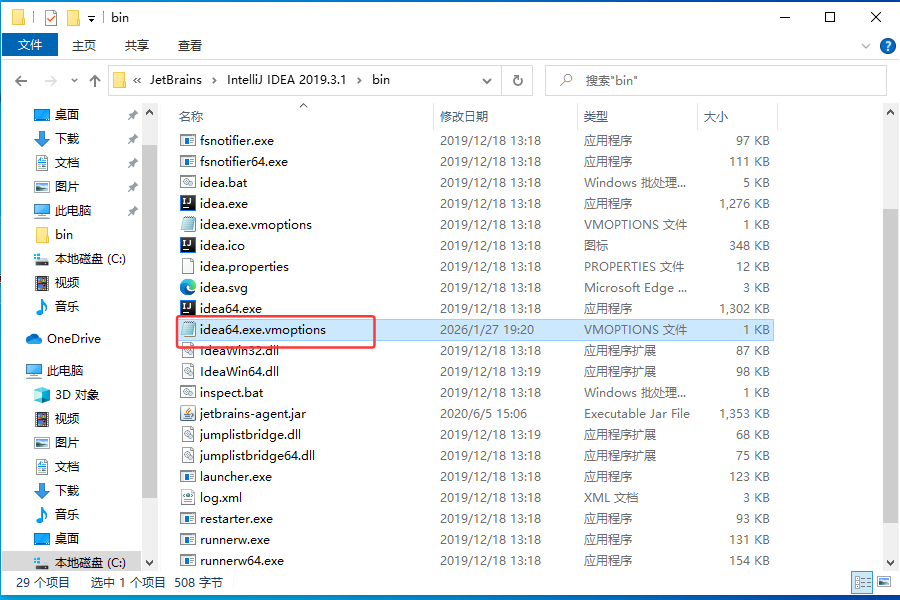
Task: Click the IdeaWin64.dll file icon
Action: [x=188, y=371]
